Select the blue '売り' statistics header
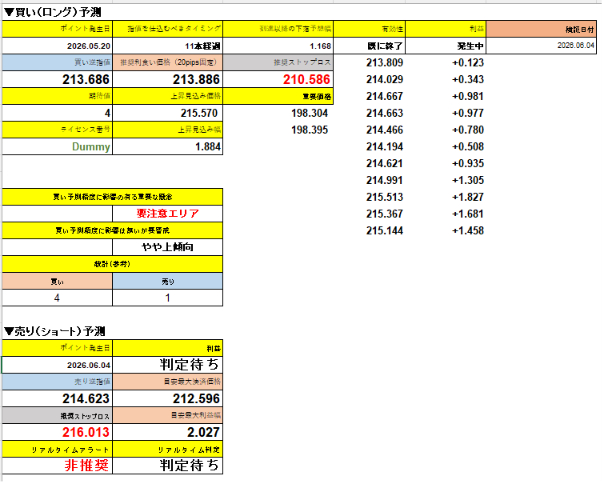 (168, 282)
